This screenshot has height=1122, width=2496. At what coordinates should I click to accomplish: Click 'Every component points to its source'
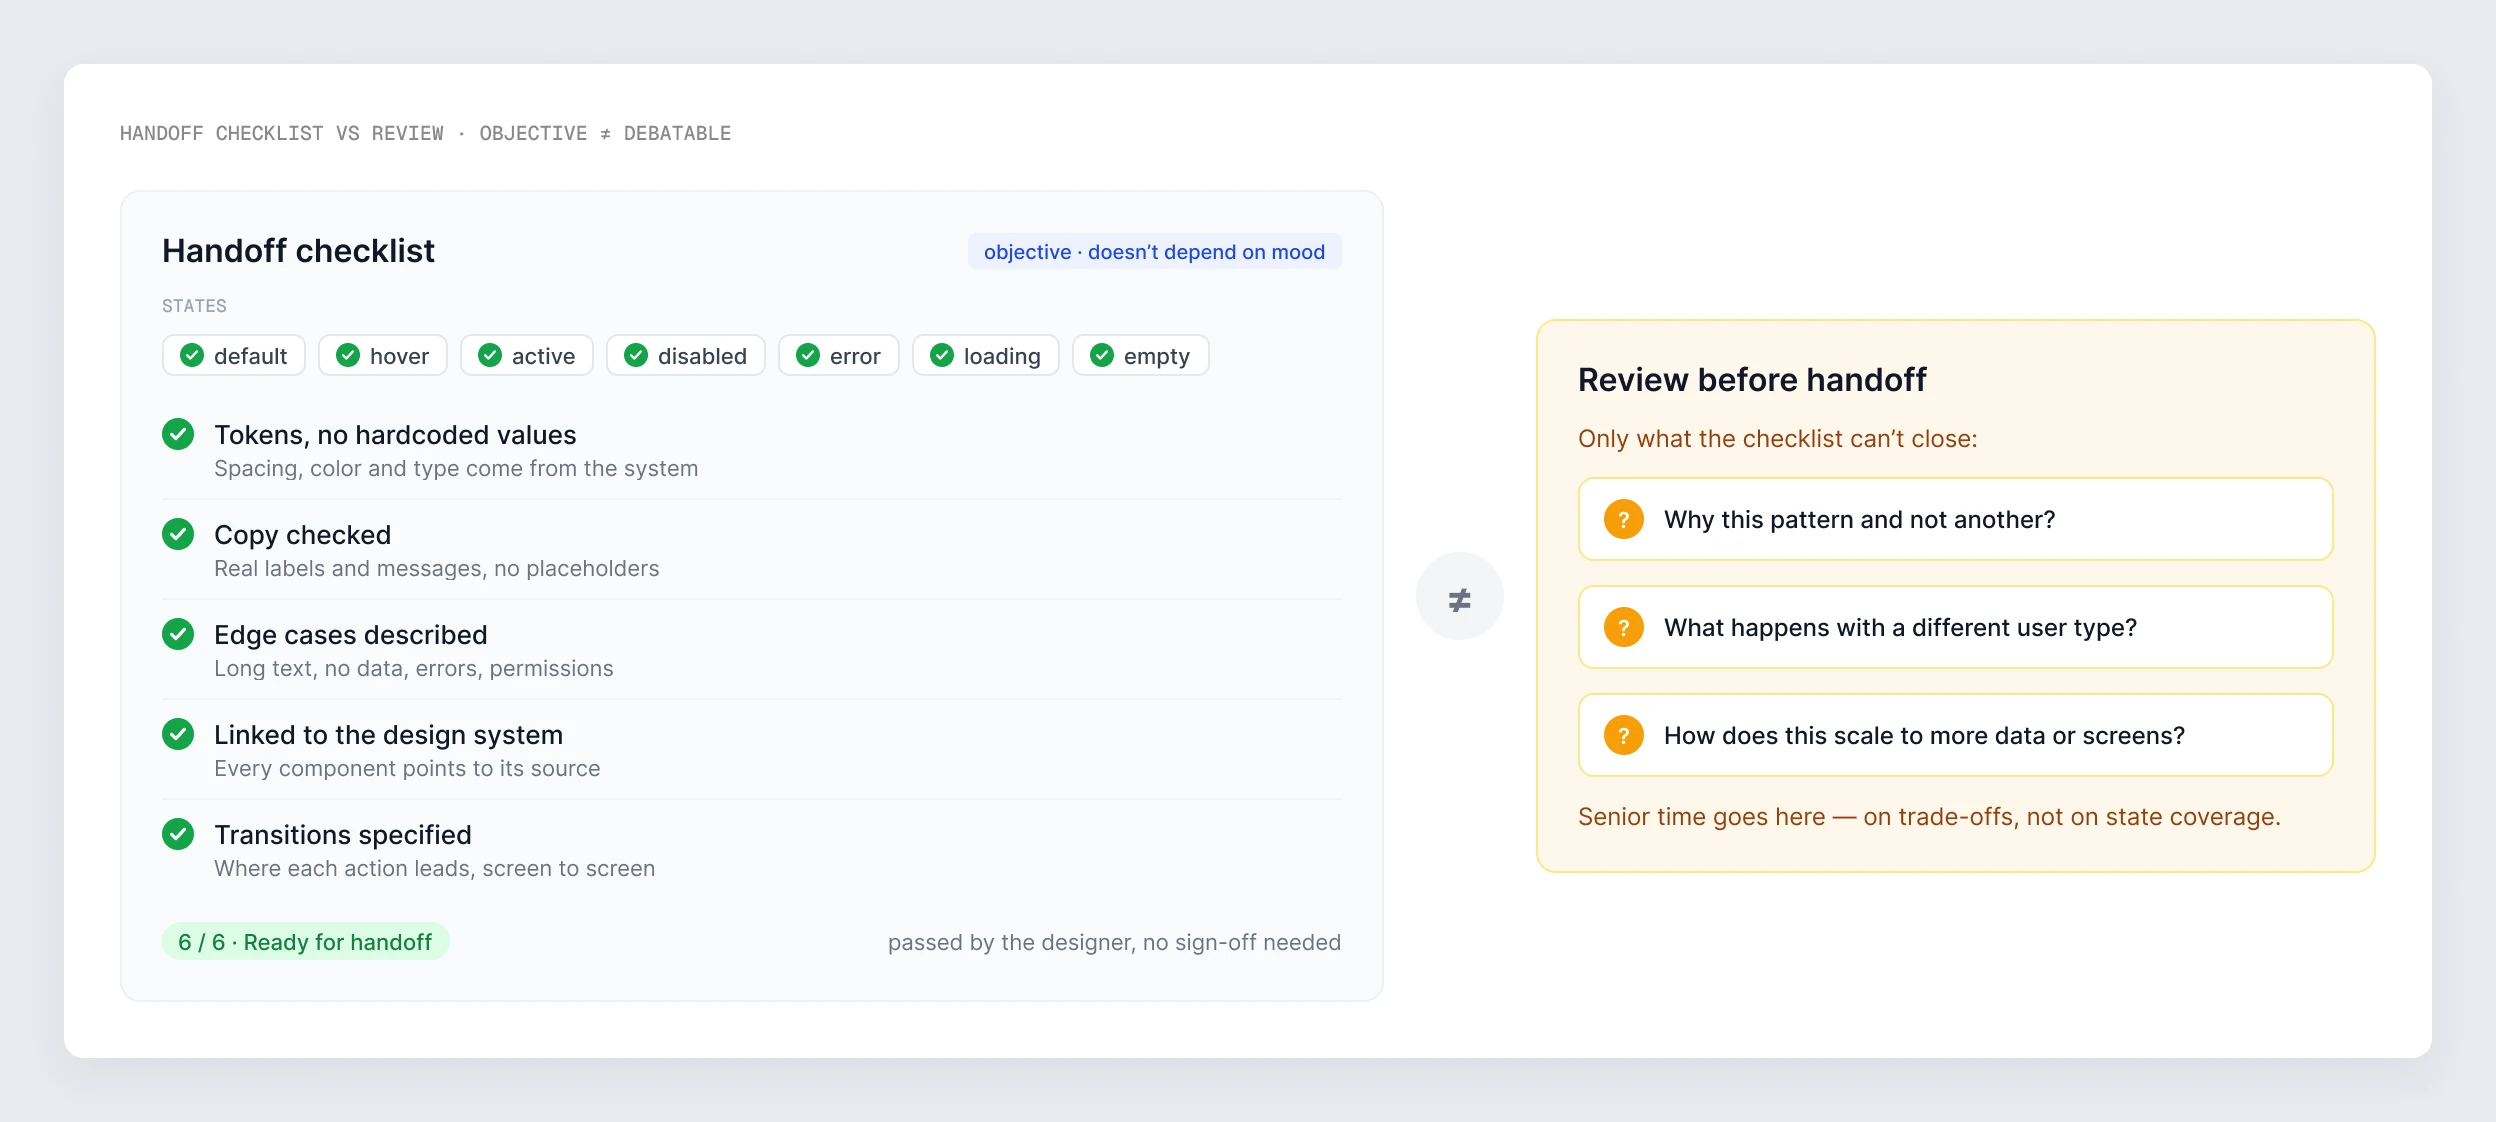(x=407, y=769)
